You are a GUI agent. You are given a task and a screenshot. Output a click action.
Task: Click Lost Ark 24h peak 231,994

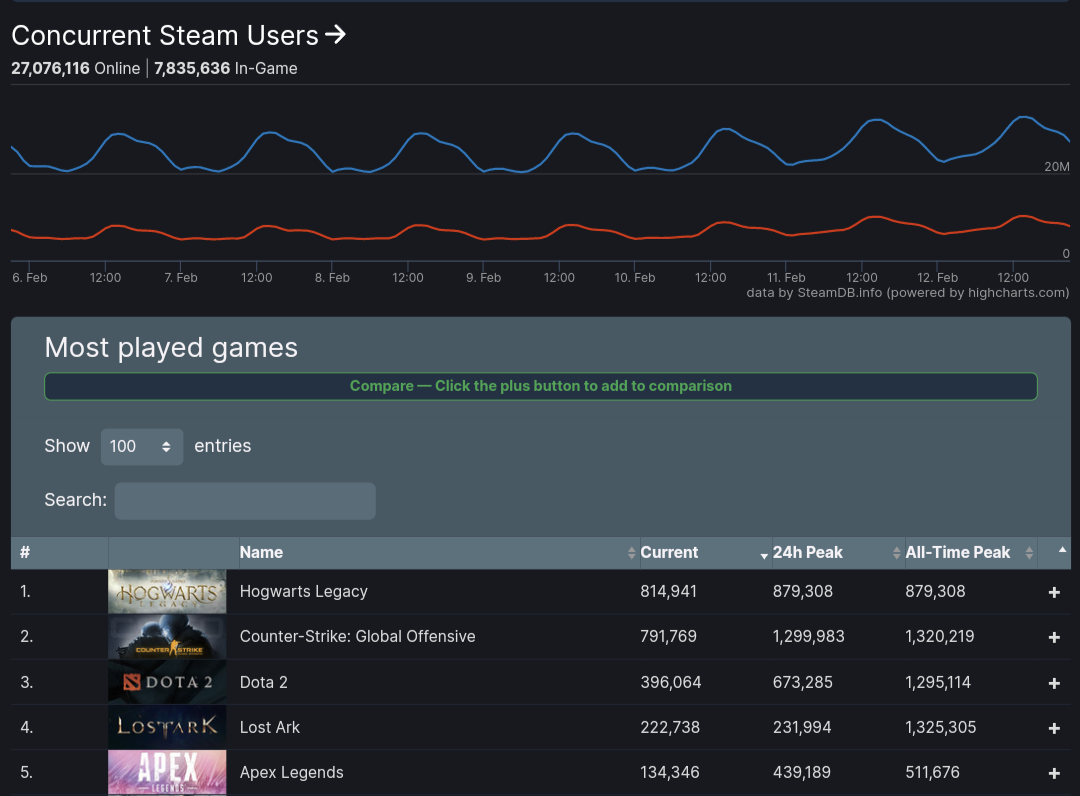coord(802,727)
